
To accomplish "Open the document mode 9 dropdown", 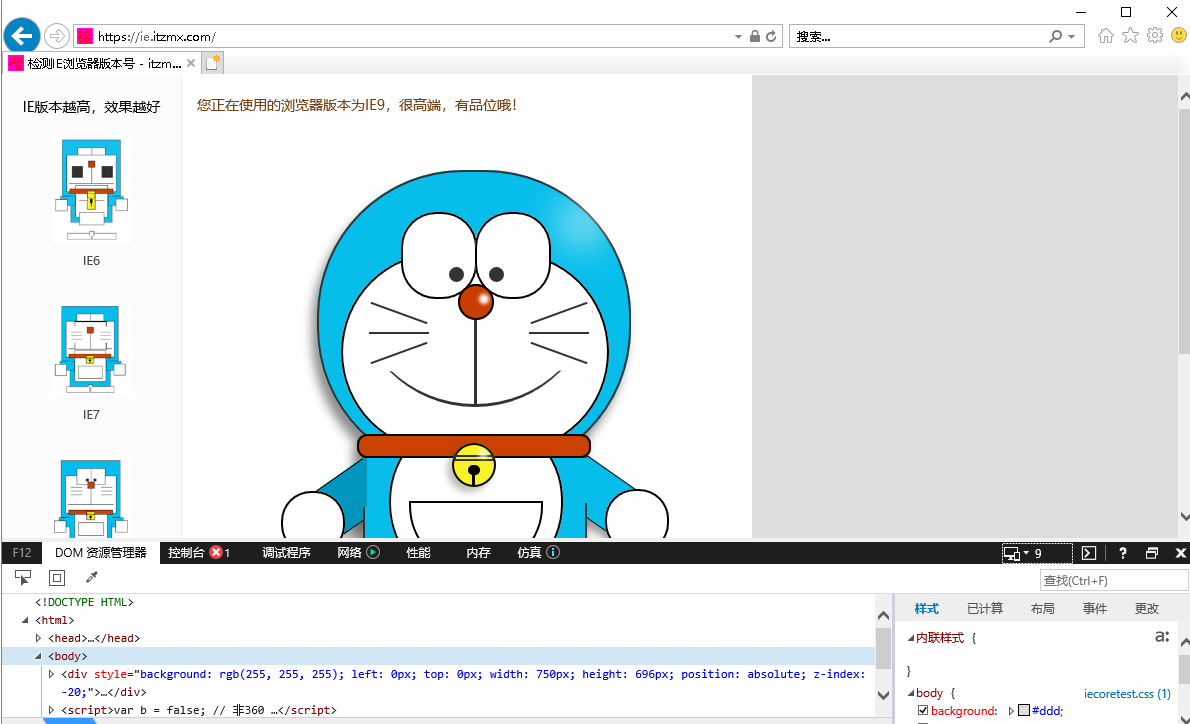I will 1037,552.
